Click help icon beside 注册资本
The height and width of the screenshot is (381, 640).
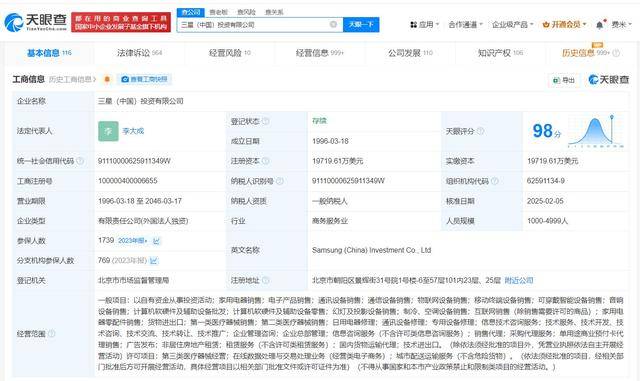pos(265,161)
